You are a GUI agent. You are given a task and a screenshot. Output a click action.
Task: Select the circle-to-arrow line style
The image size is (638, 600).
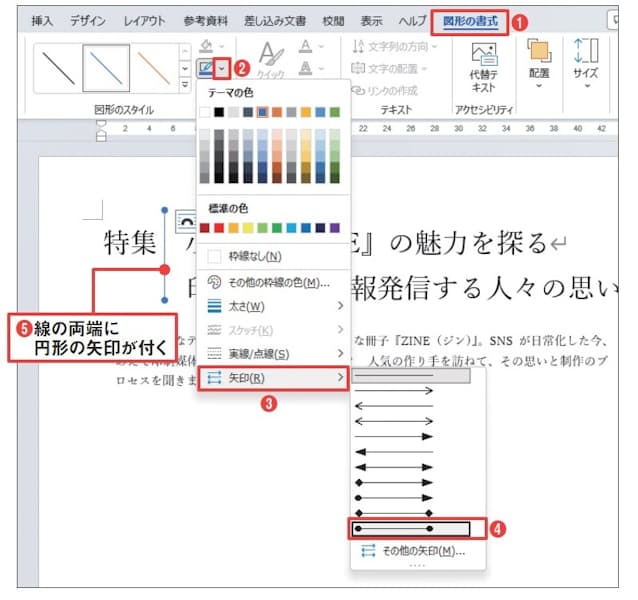point(394,498)
